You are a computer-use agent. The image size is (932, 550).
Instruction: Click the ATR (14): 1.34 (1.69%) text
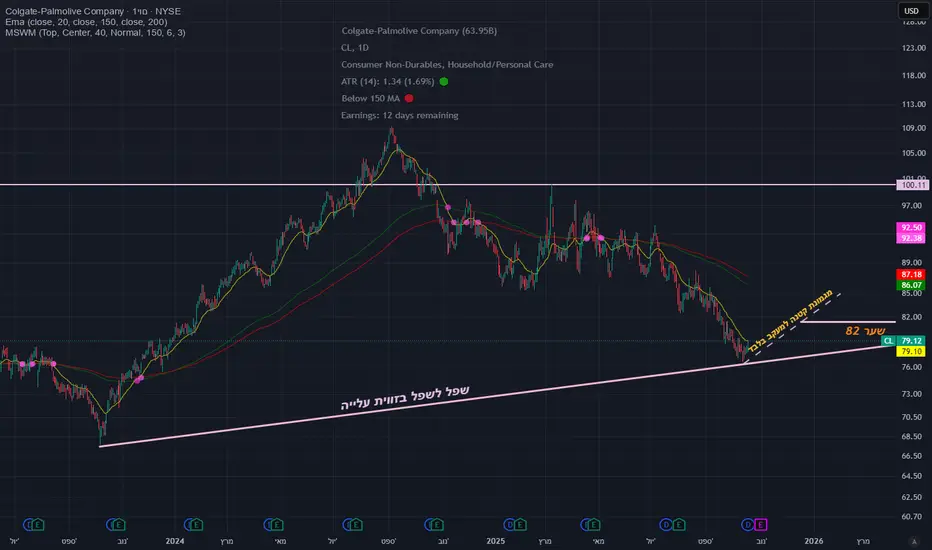388,81
